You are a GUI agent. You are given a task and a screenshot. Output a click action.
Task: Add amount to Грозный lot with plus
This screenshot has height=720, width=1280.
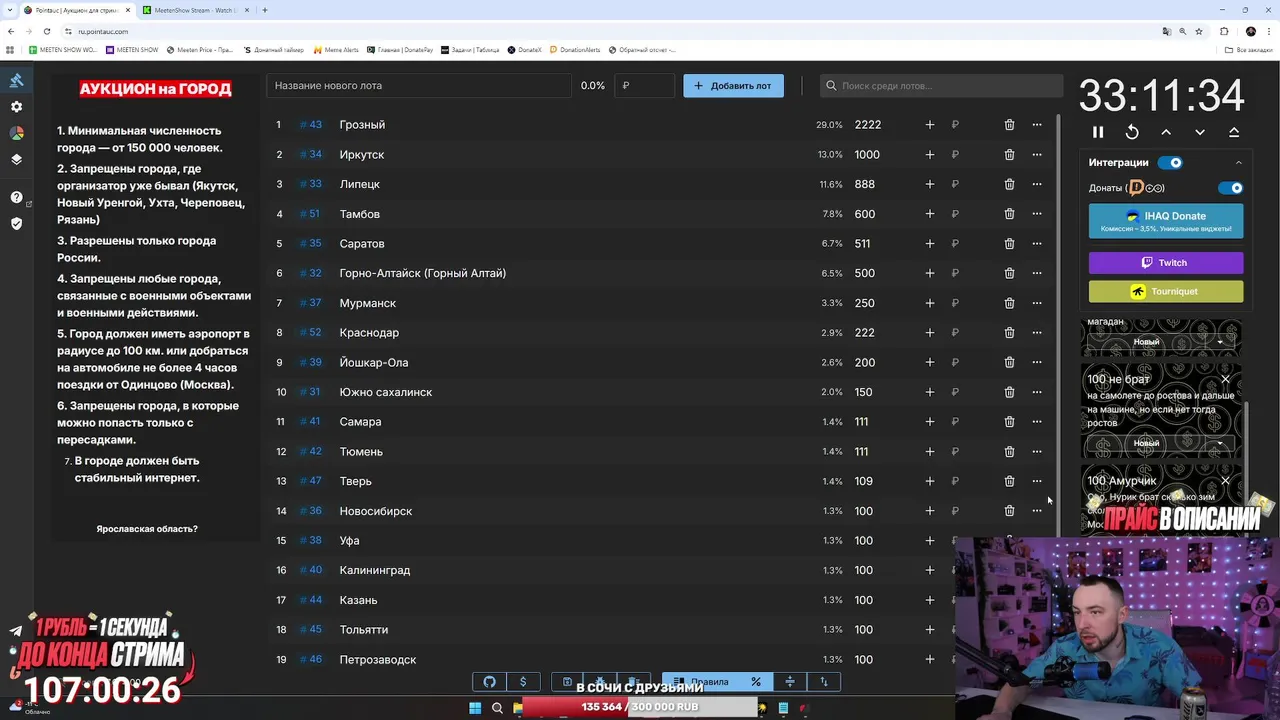930,125
